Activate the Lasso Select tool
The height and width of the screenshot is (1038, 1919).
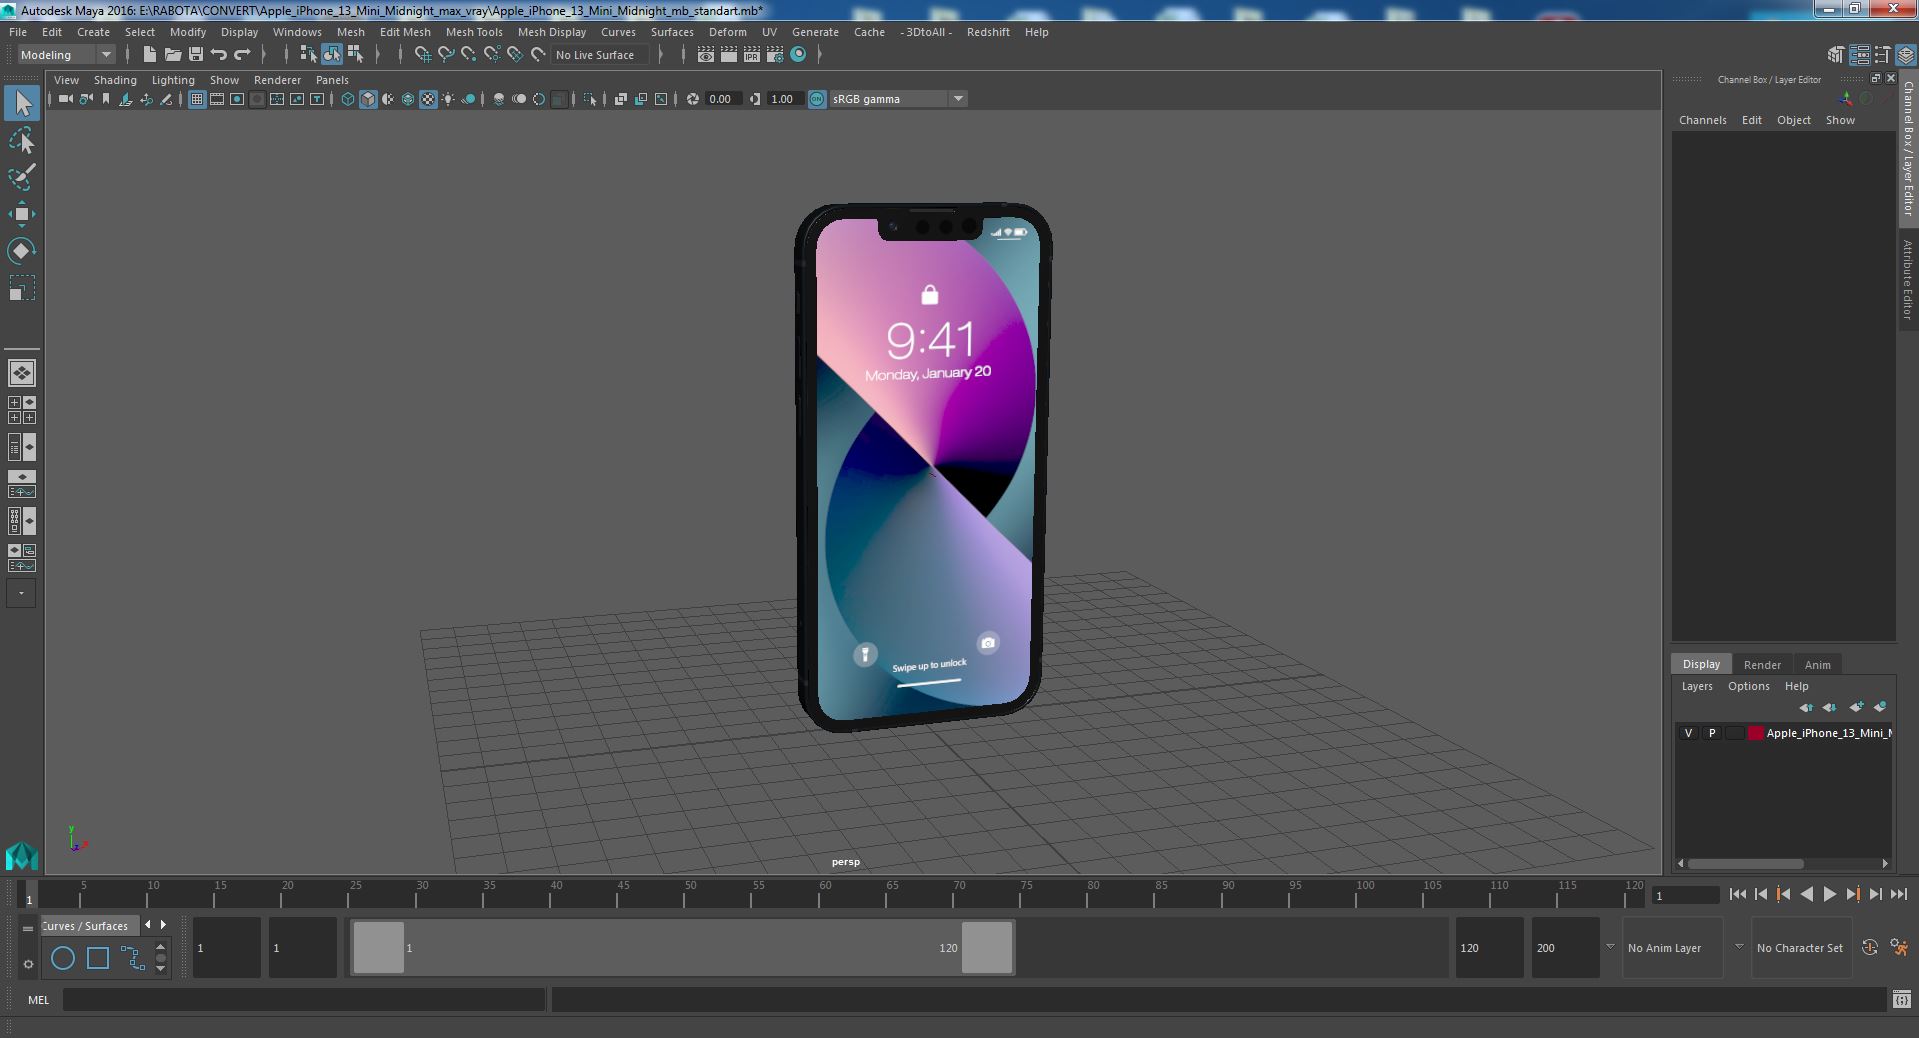pyautogui.click(x=22, y=141)
